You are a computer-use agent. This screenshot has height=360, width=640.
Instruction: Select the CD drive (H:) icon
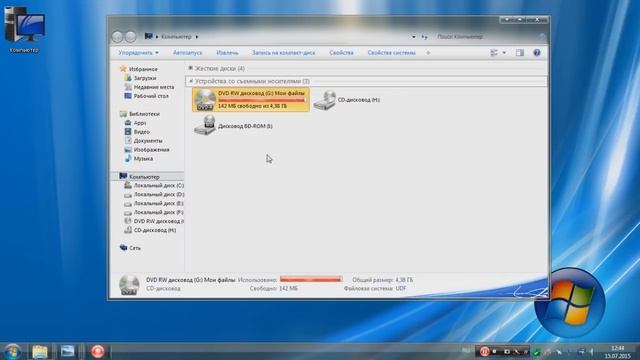tap(325, 100)
